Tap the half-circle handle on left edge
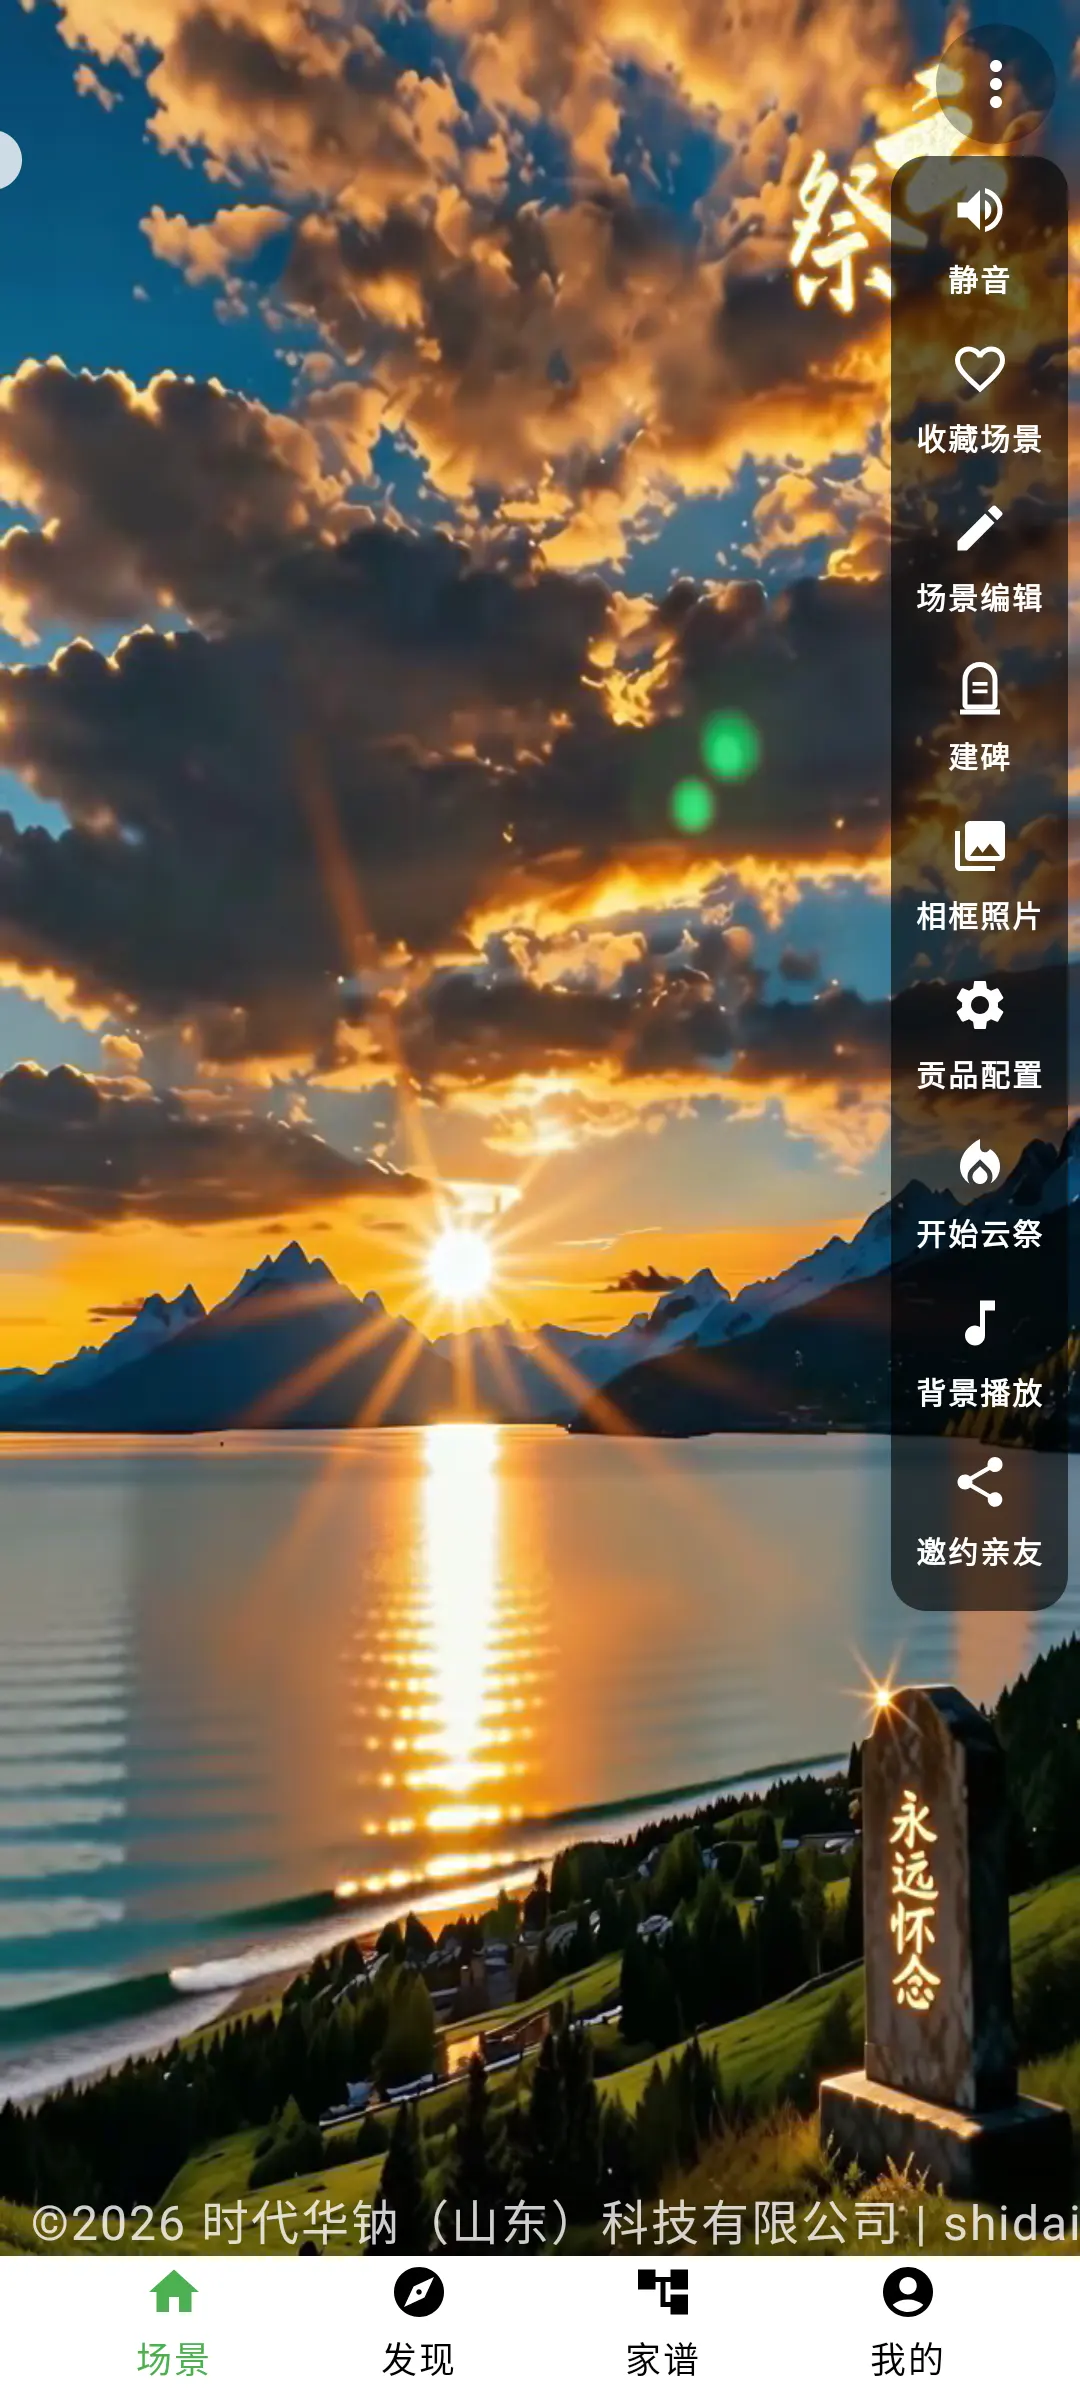1080x2400 pixels. coord(8,160)
